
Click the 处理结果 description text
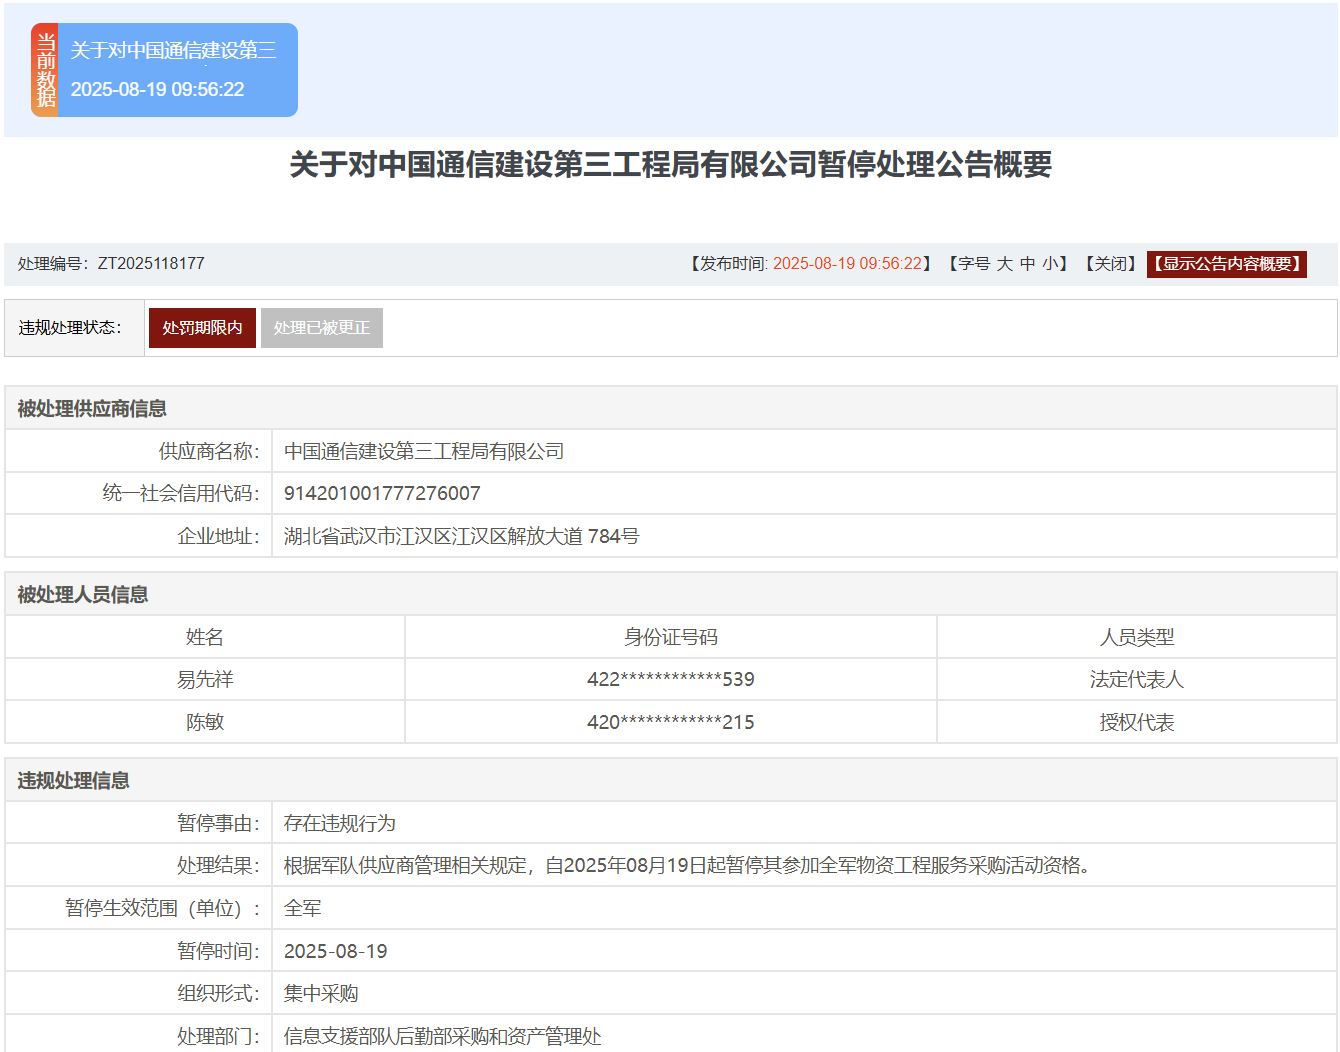tap(687, 866)
